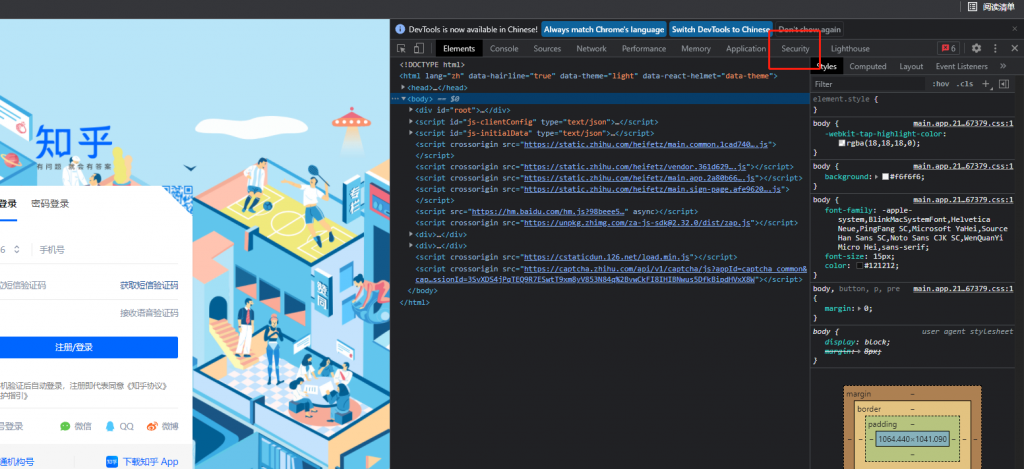
Task: Open the 下载知乎 App link
Action: (151, 462)
